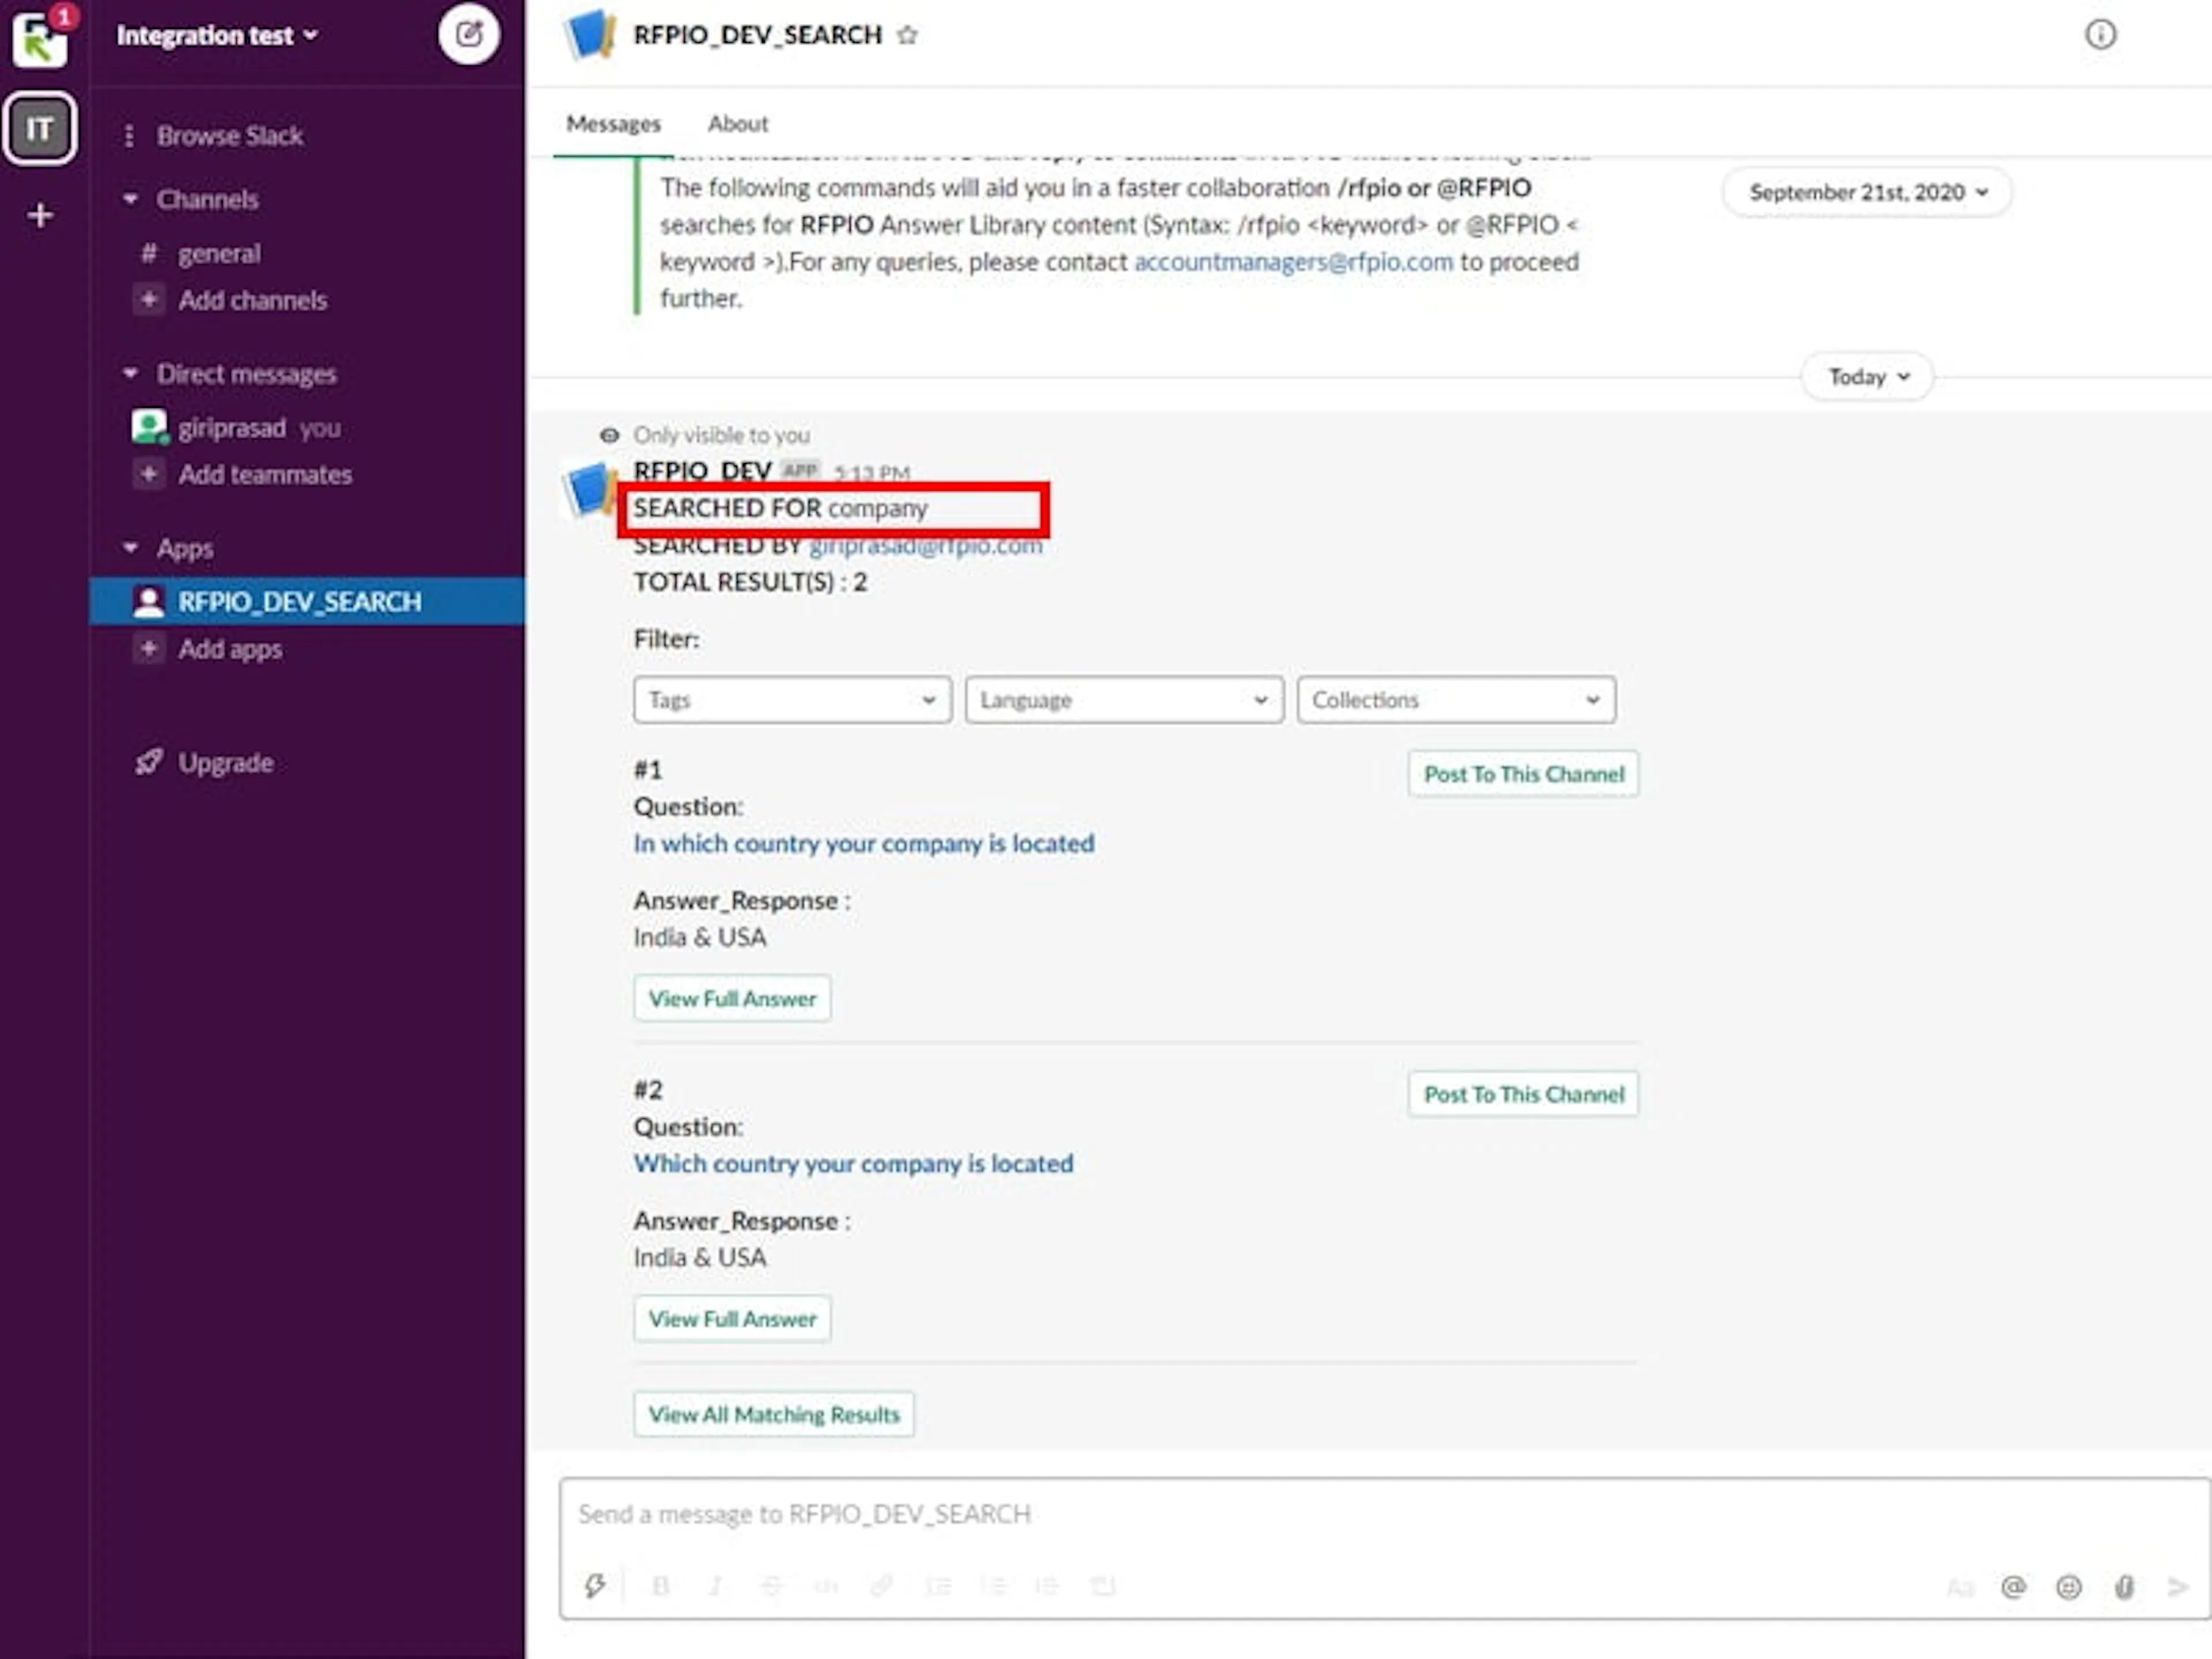Open the accountmanagers@rfpio.com email link

(x=1292, y=262)
